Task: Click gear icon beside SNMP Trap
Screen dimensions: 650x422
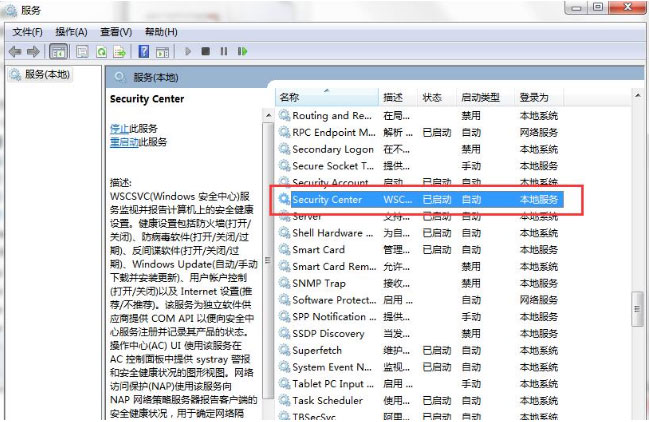Action: tap(284, 283)
